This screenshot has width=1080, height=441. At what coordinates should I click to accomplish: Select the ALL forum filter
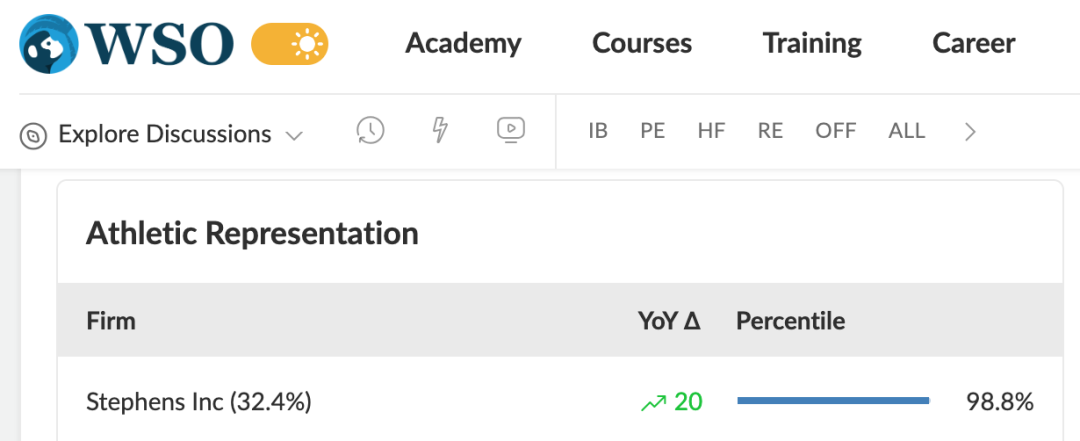coord(906,130)
